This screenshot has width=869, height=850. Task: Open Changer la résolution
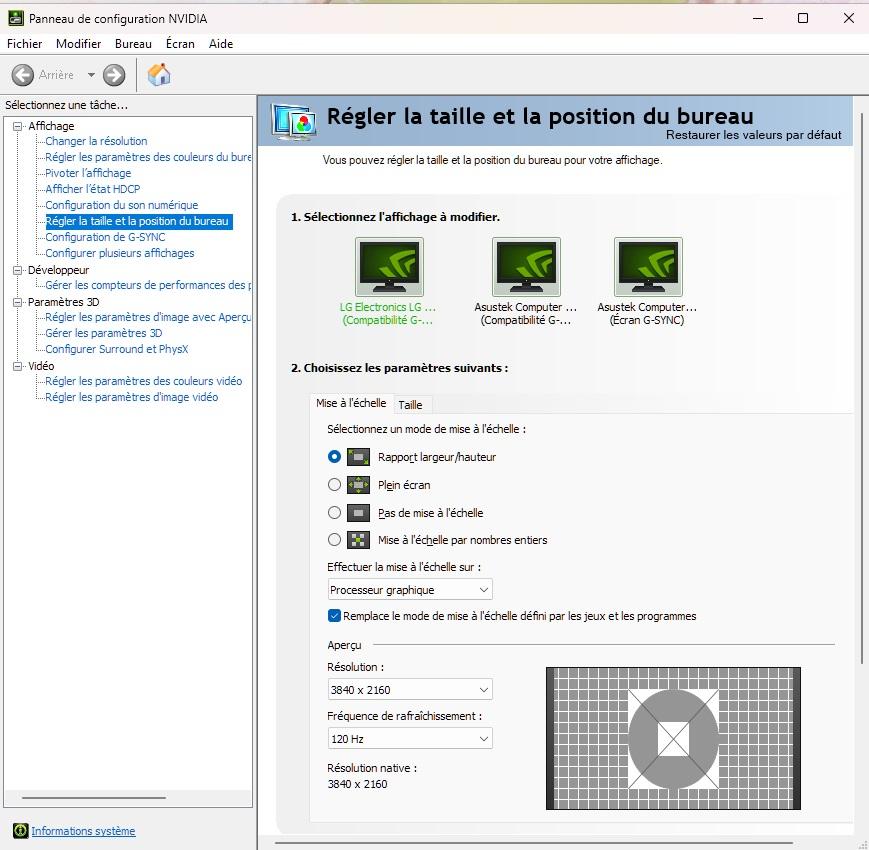click(96, 141)
